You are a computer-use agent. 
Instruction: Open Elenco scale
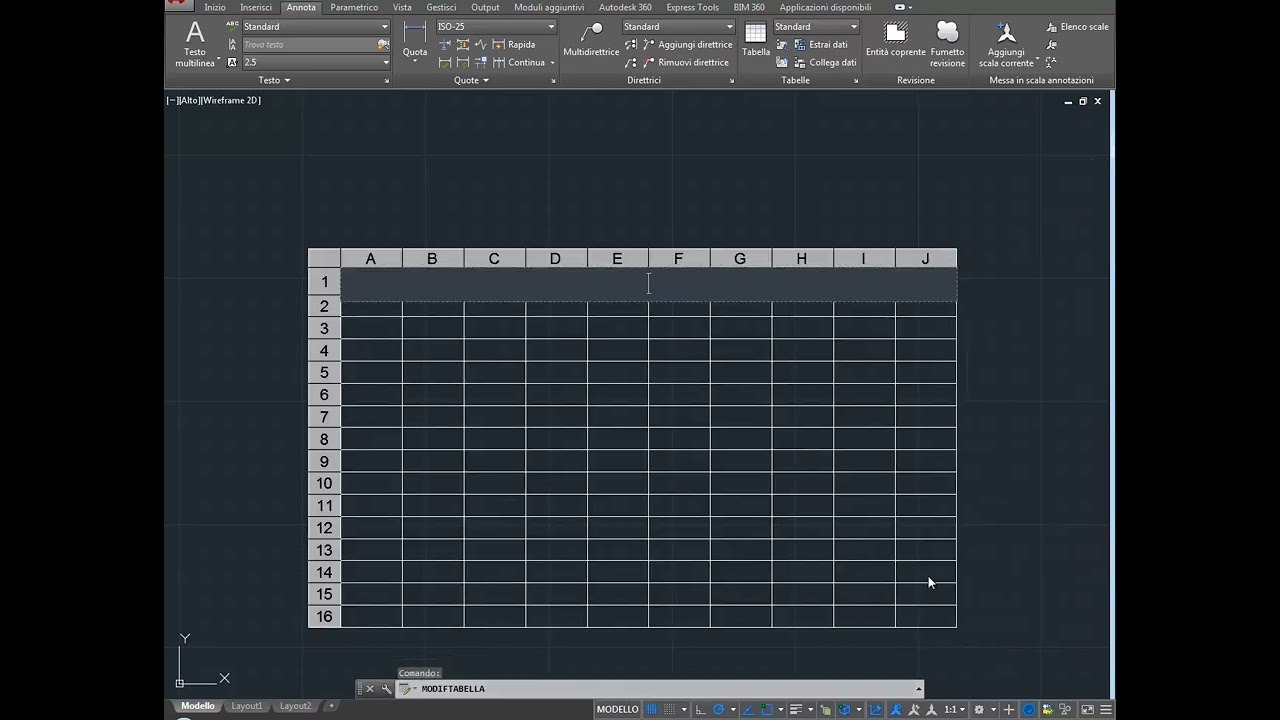tap(1077, 27)
